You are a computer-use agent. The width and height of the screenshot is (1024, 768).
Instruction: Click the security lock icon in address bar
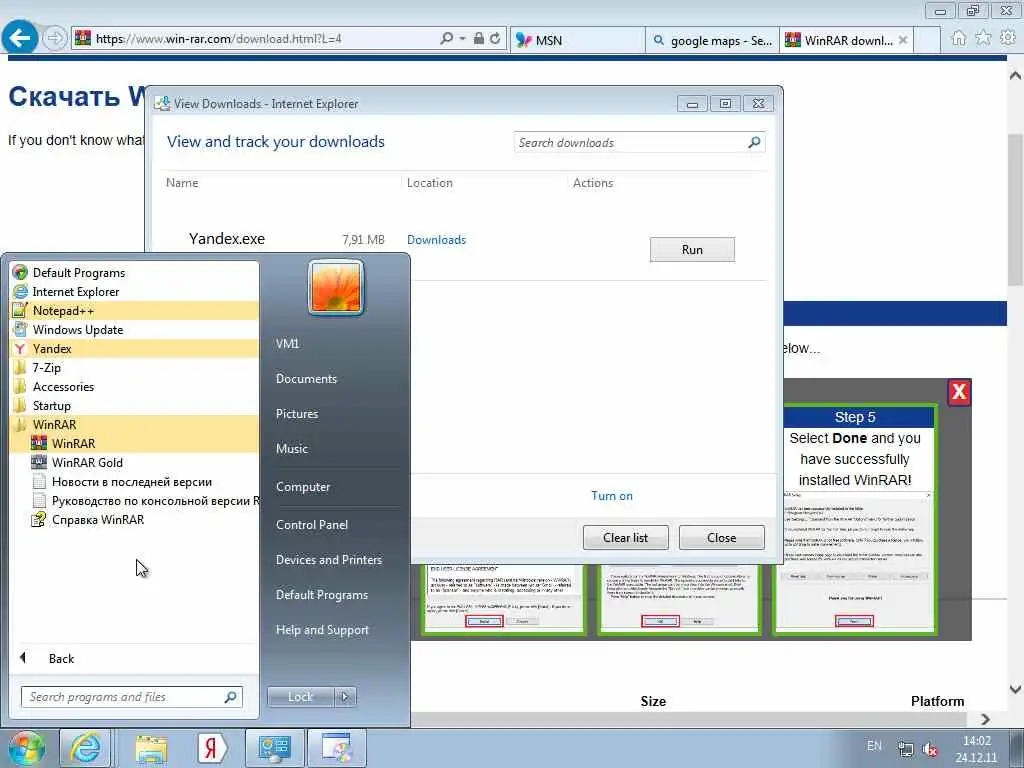tap(479, 39)
